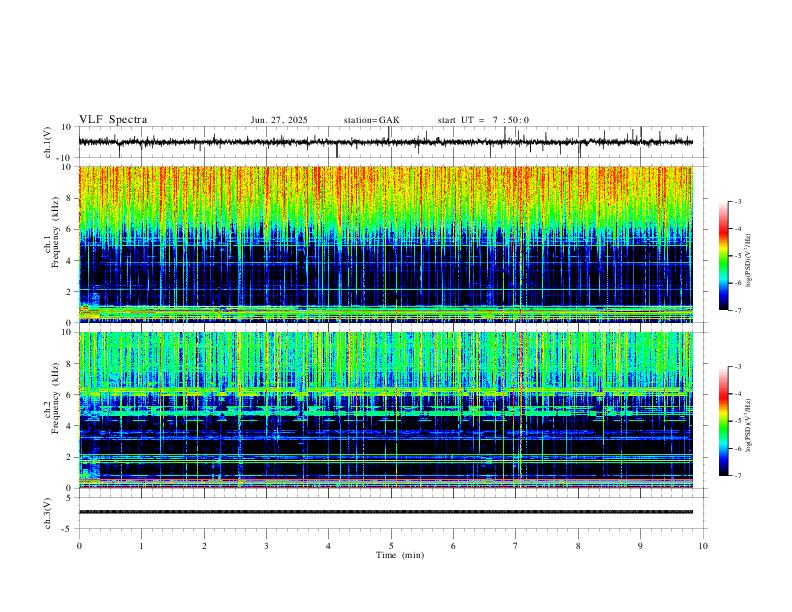Click the ch.2 spectrogram color scale bar

[x=723, y=421]
